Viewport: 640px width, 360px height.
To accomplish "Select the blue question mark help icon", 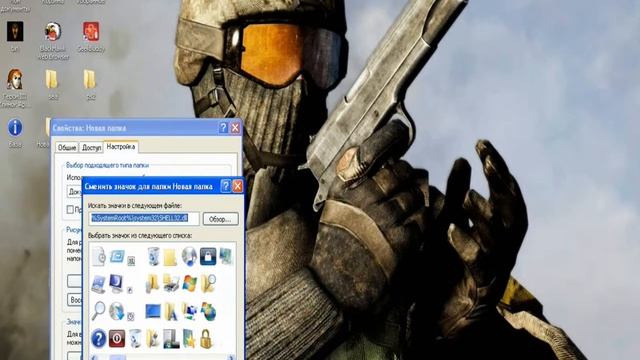I will [x=98, y=339].
